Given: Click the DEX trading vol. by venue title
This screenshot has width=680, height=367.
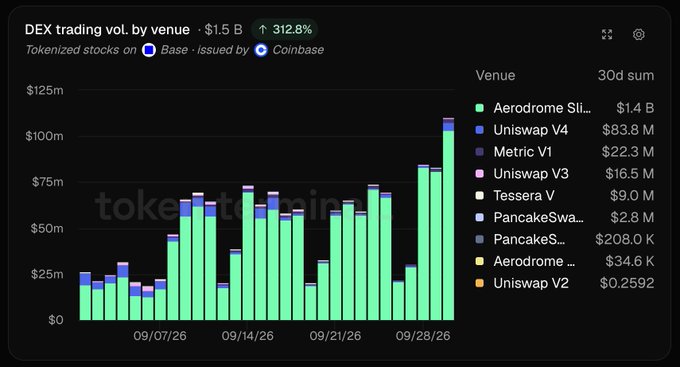Looking at the screenshot, I should tap(107, 29).
